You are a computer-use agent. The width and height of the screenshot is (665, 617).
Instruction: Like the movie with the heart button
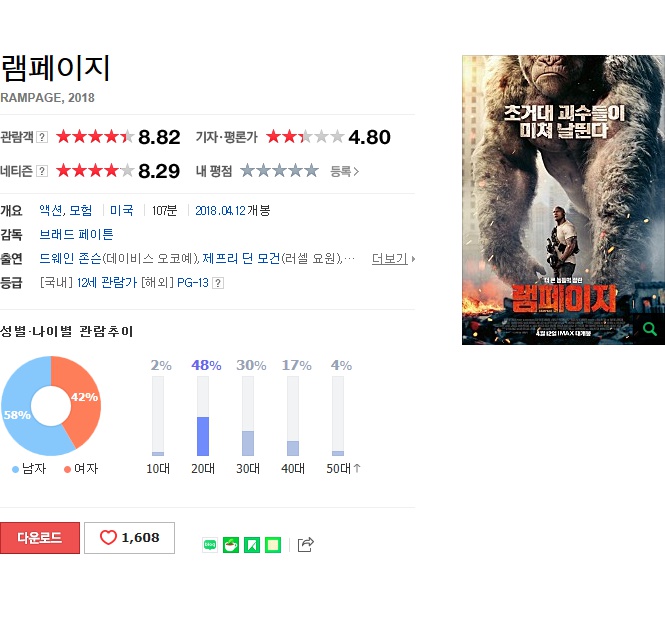(129, 538)
